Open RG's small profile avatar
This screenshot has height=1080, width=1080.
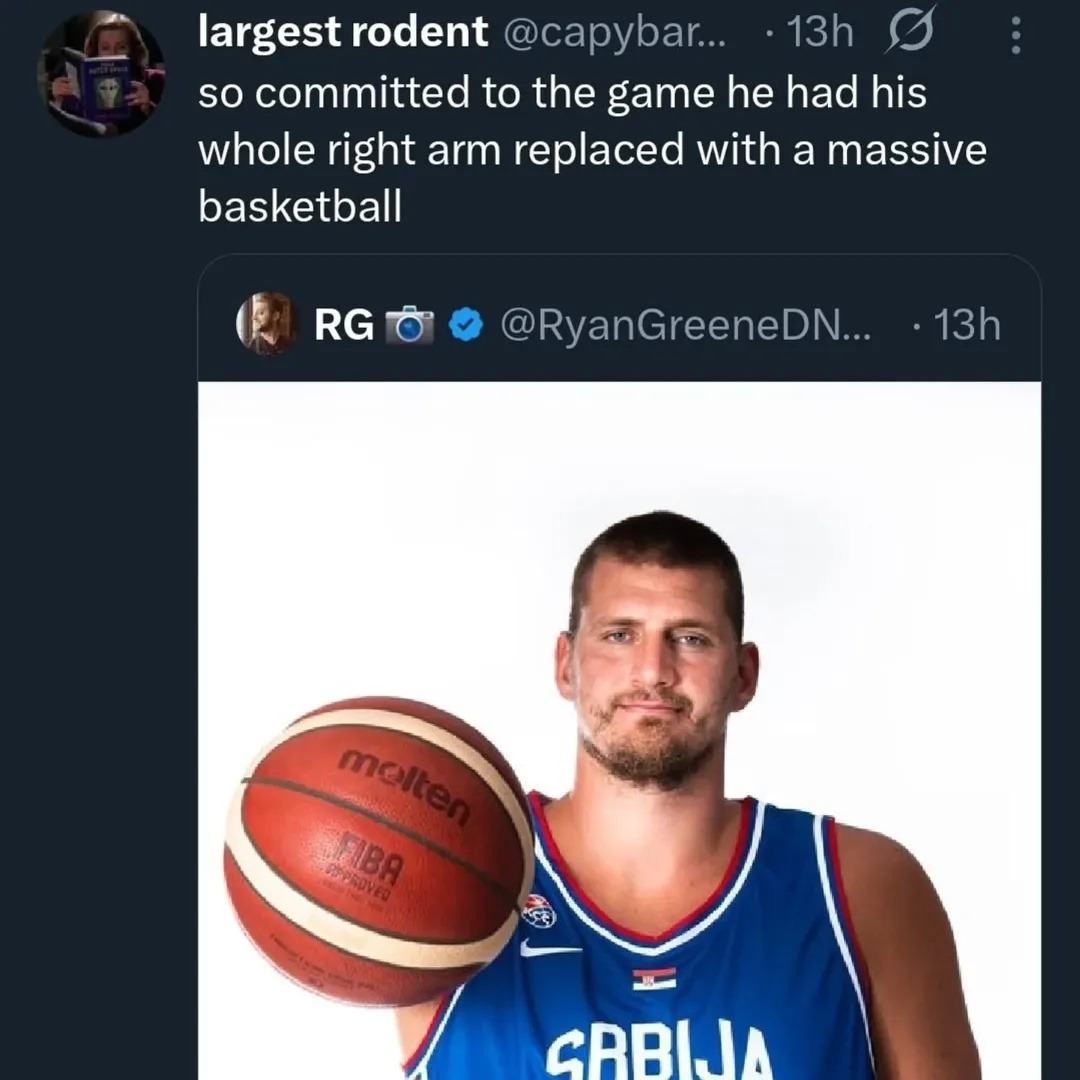(267, 324)
